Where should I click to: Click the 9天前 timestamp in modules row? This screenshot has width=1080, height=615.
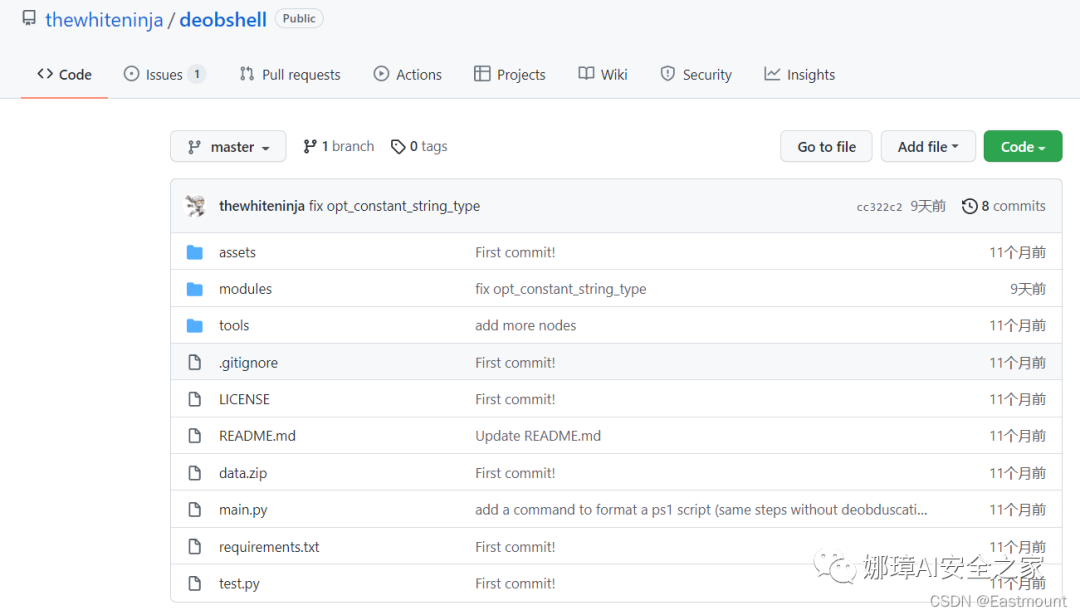tap(1028, 289)
